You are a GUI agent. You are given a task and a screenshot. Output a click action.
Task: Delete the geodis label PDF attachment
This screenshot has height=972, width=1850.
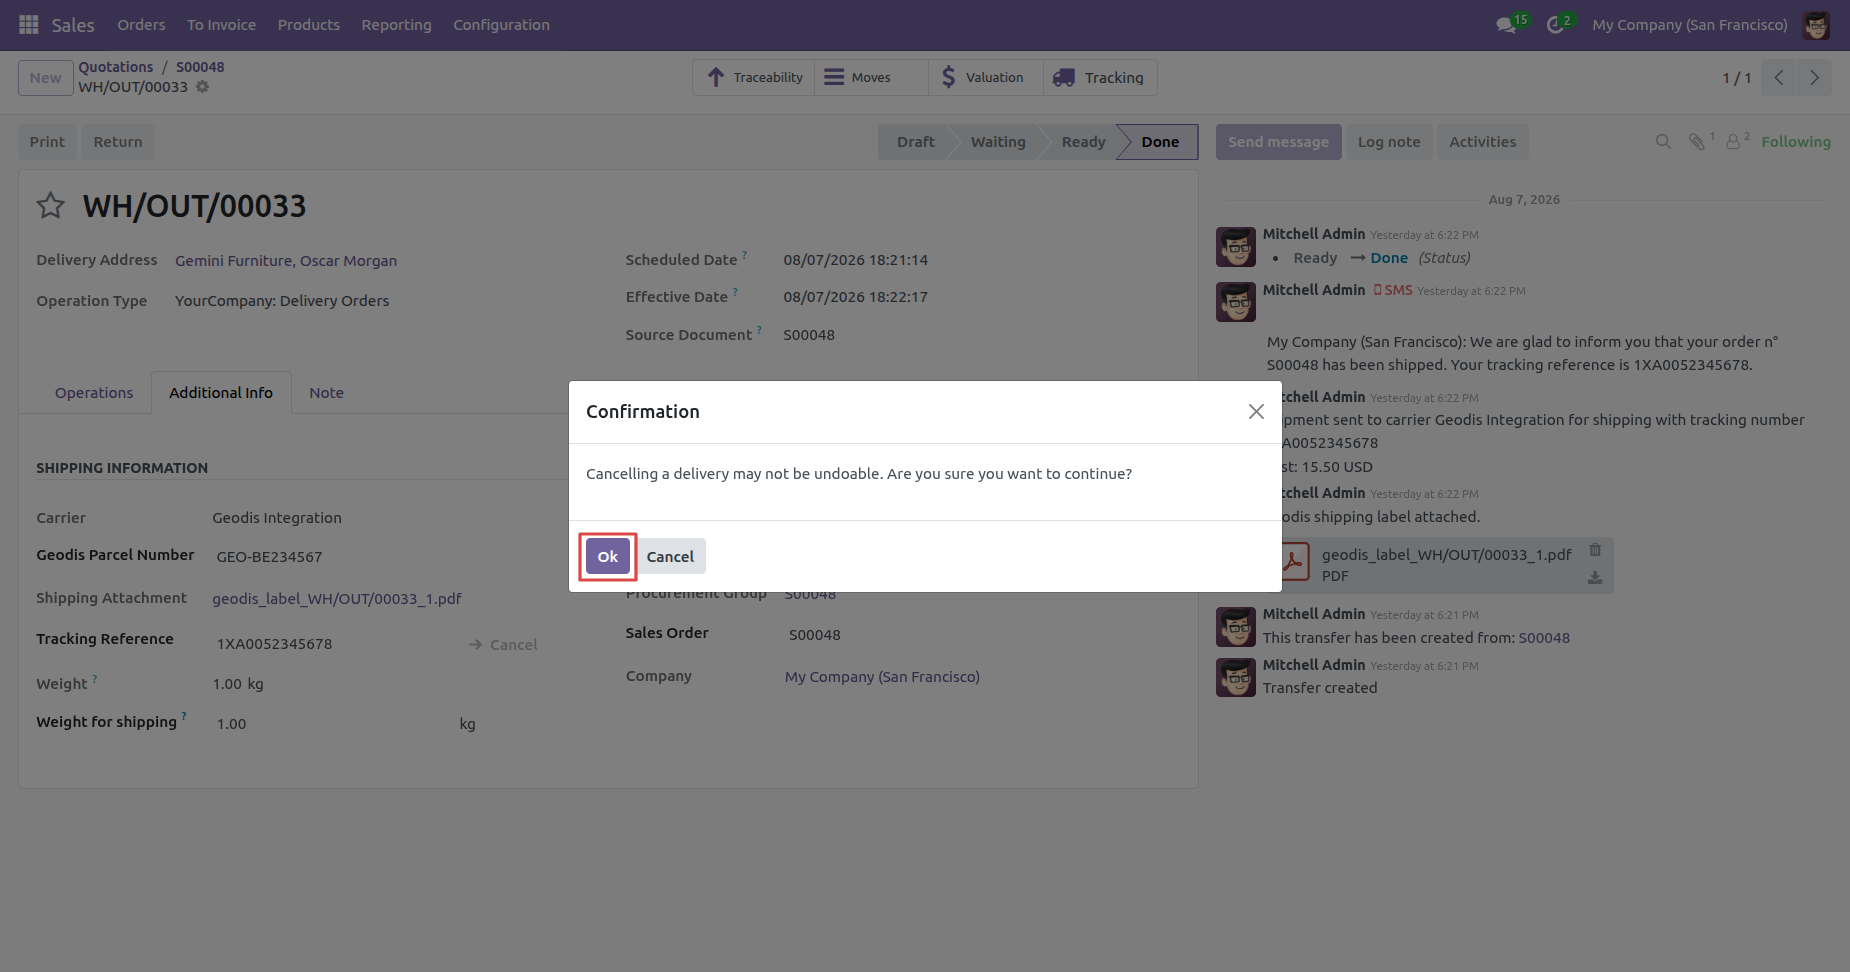click(x=1595, y=550)
